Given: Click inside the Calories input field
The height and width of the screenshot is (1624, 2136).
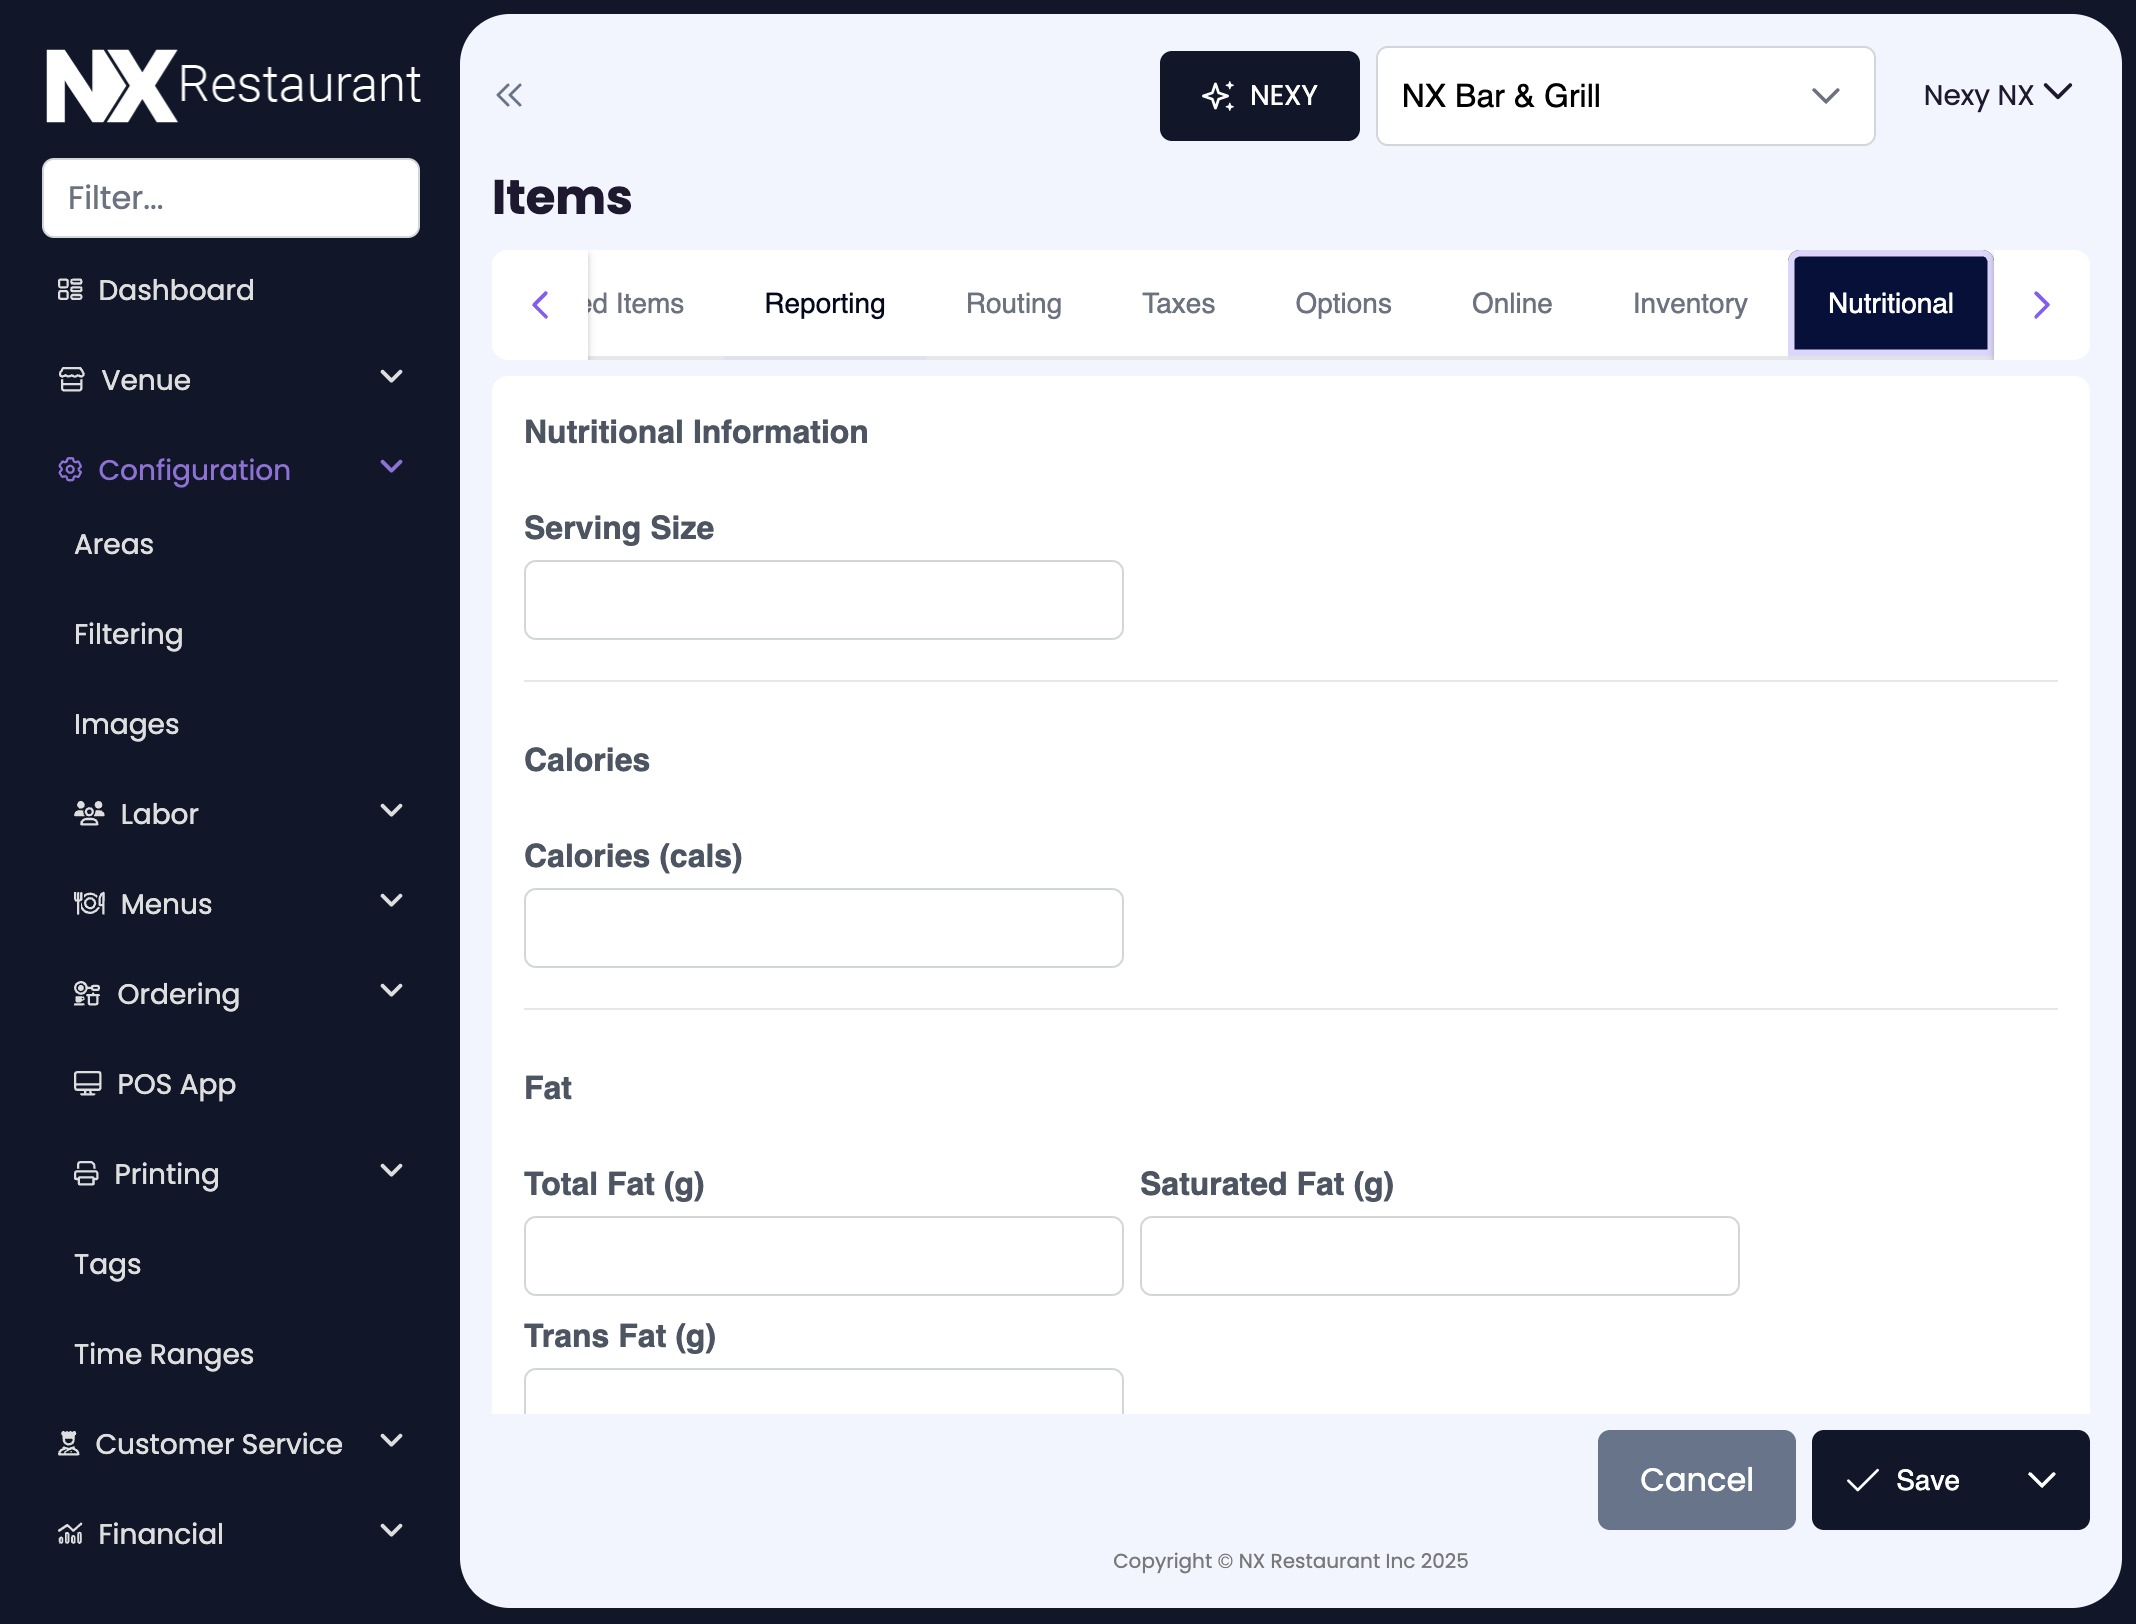Looking at the screenshot, I should 823,927.
